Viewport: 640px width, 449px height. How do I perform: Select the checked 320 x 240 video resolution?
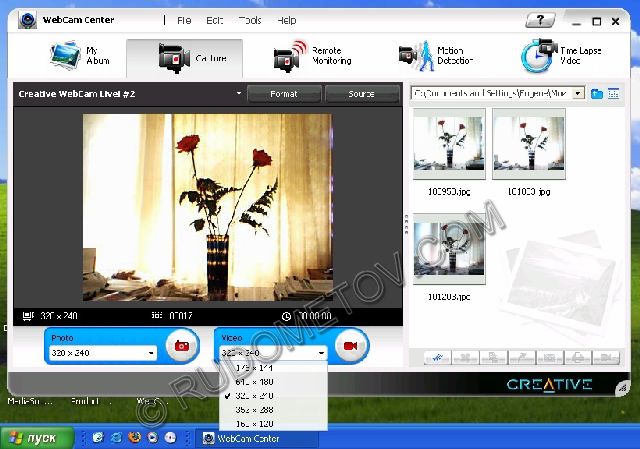273,396
